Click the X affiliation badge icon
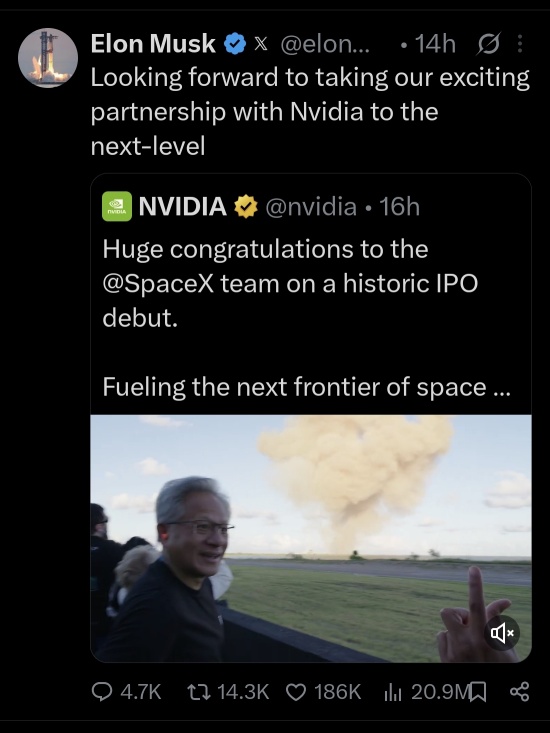The image size is (550, 733). 261,44
